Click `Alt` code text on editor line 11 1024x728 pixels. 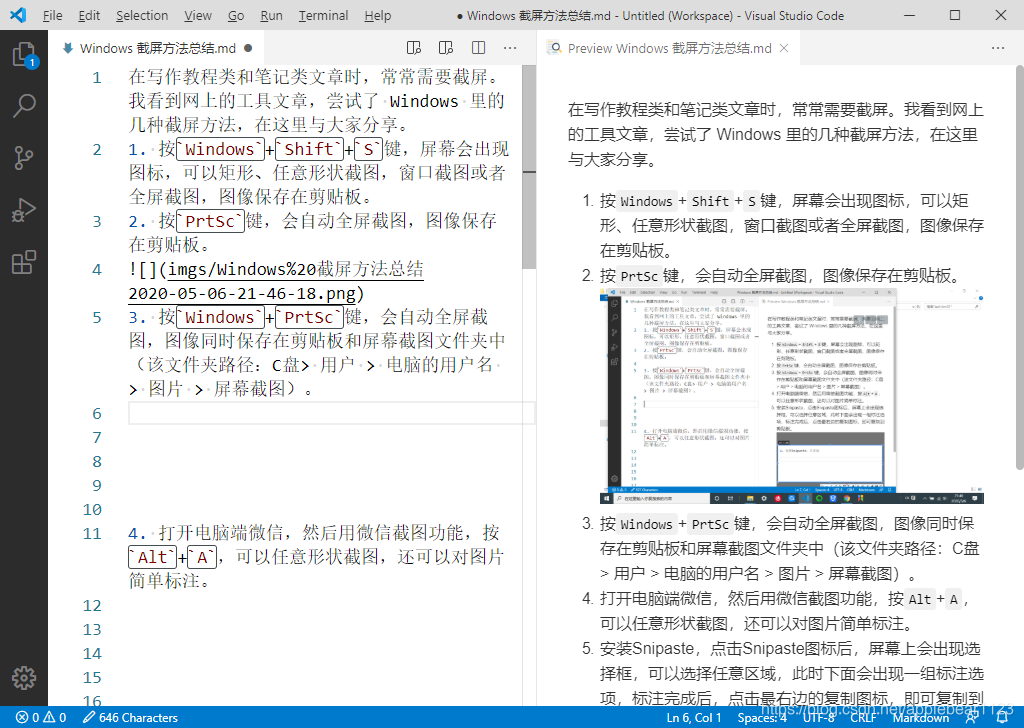(x=152, y=557)
